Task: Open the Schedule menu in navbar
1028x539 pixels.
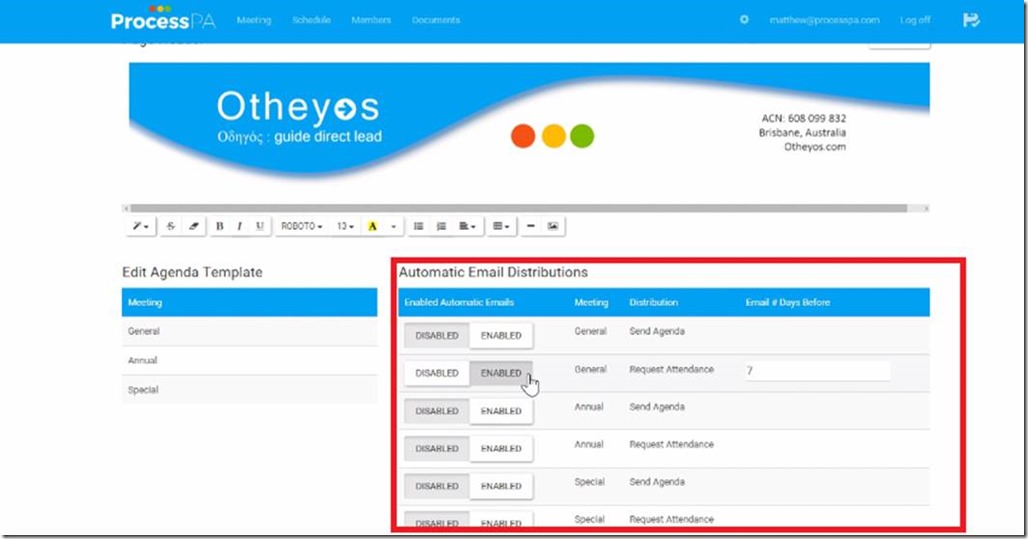Action: pyautogui.click(x=311, y=20)
